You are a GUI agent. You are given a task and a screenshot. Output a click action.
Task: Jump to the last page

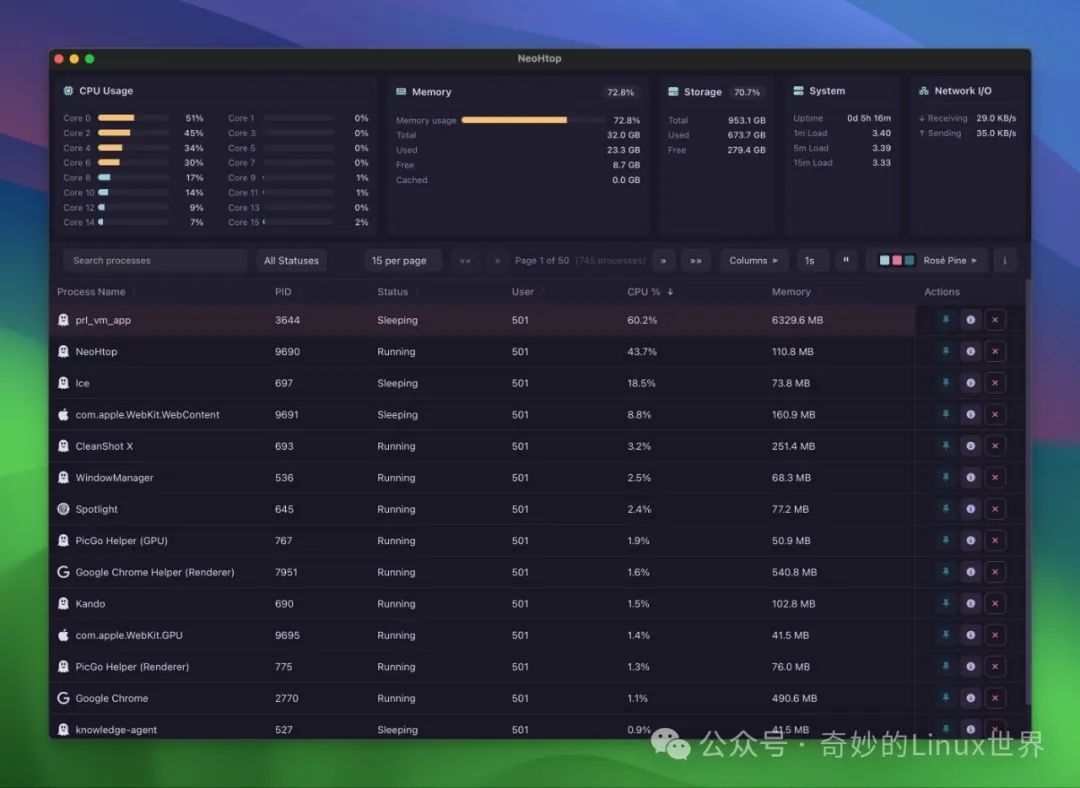(x=696, y=260)
